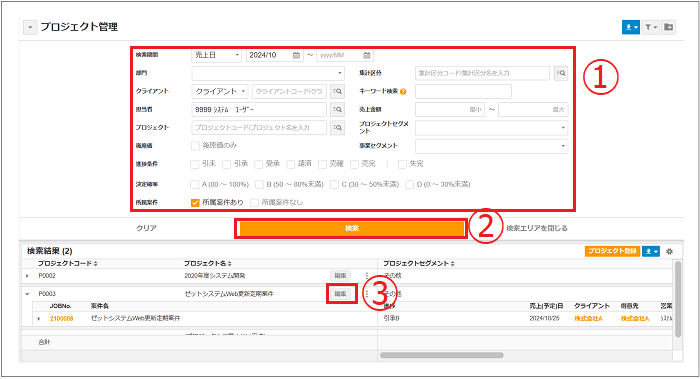
Task: Click the orange 検索 button
Action: (x=351, y=229)
